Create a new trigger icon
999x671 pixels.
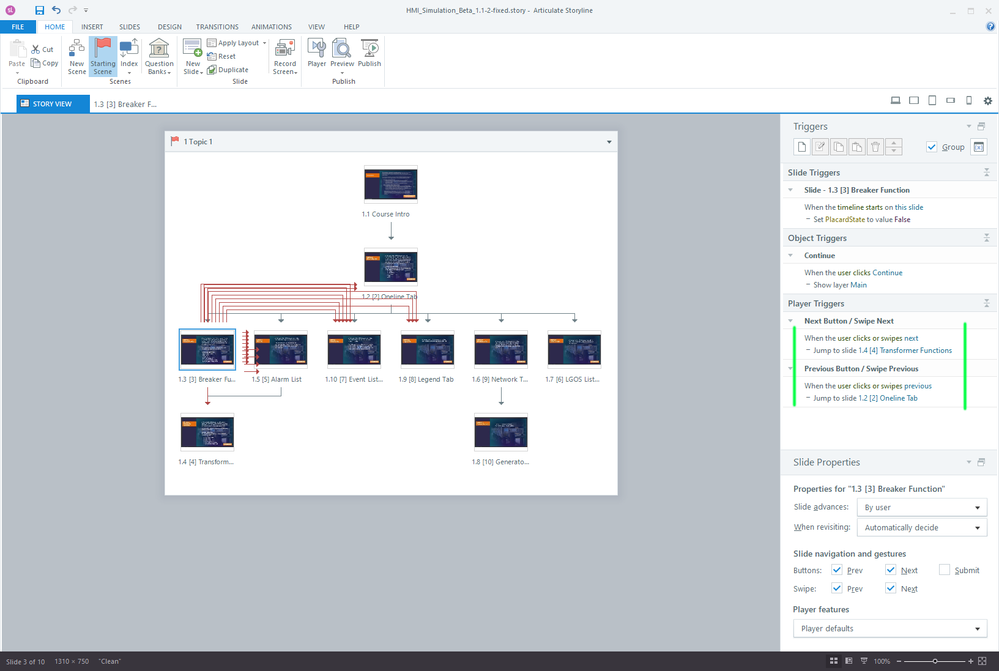(x=802, y=147)
